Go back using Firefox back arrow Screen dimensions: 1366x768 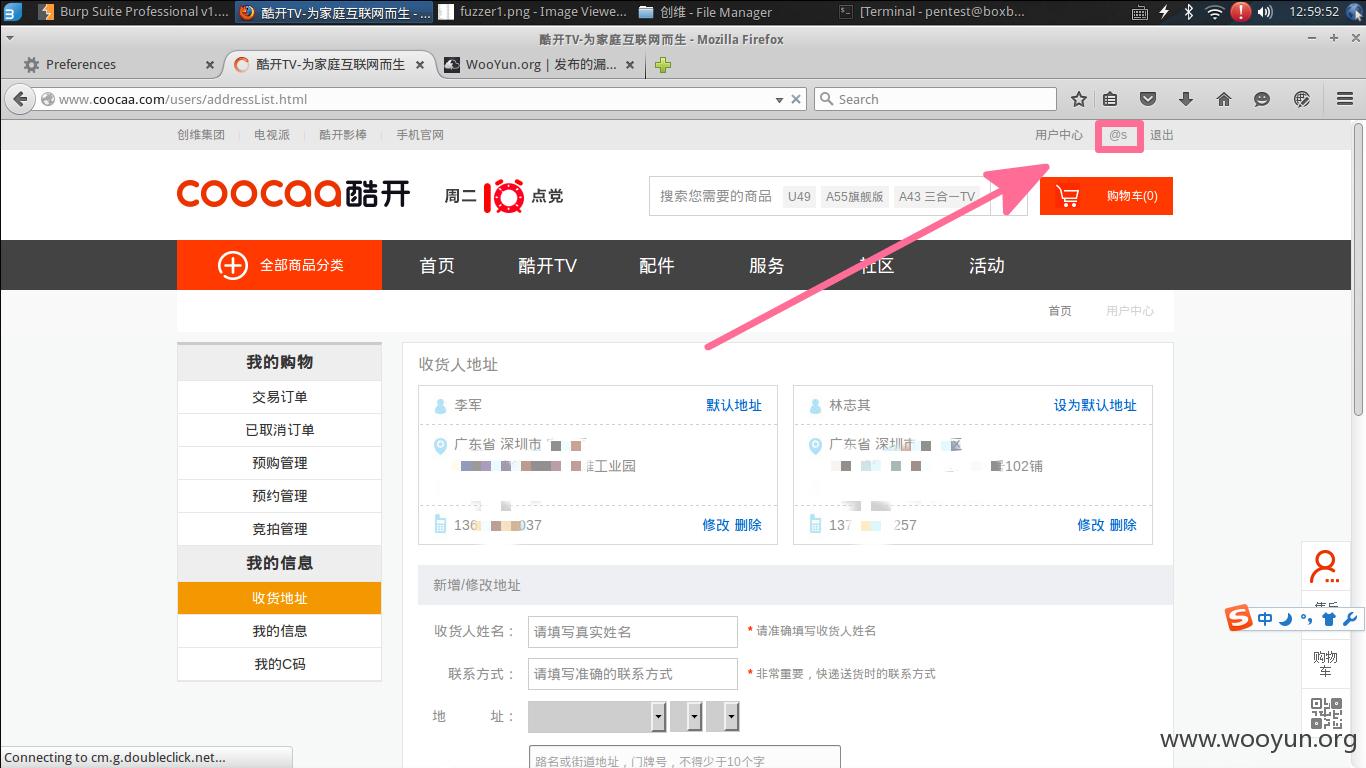click(20, 99)
